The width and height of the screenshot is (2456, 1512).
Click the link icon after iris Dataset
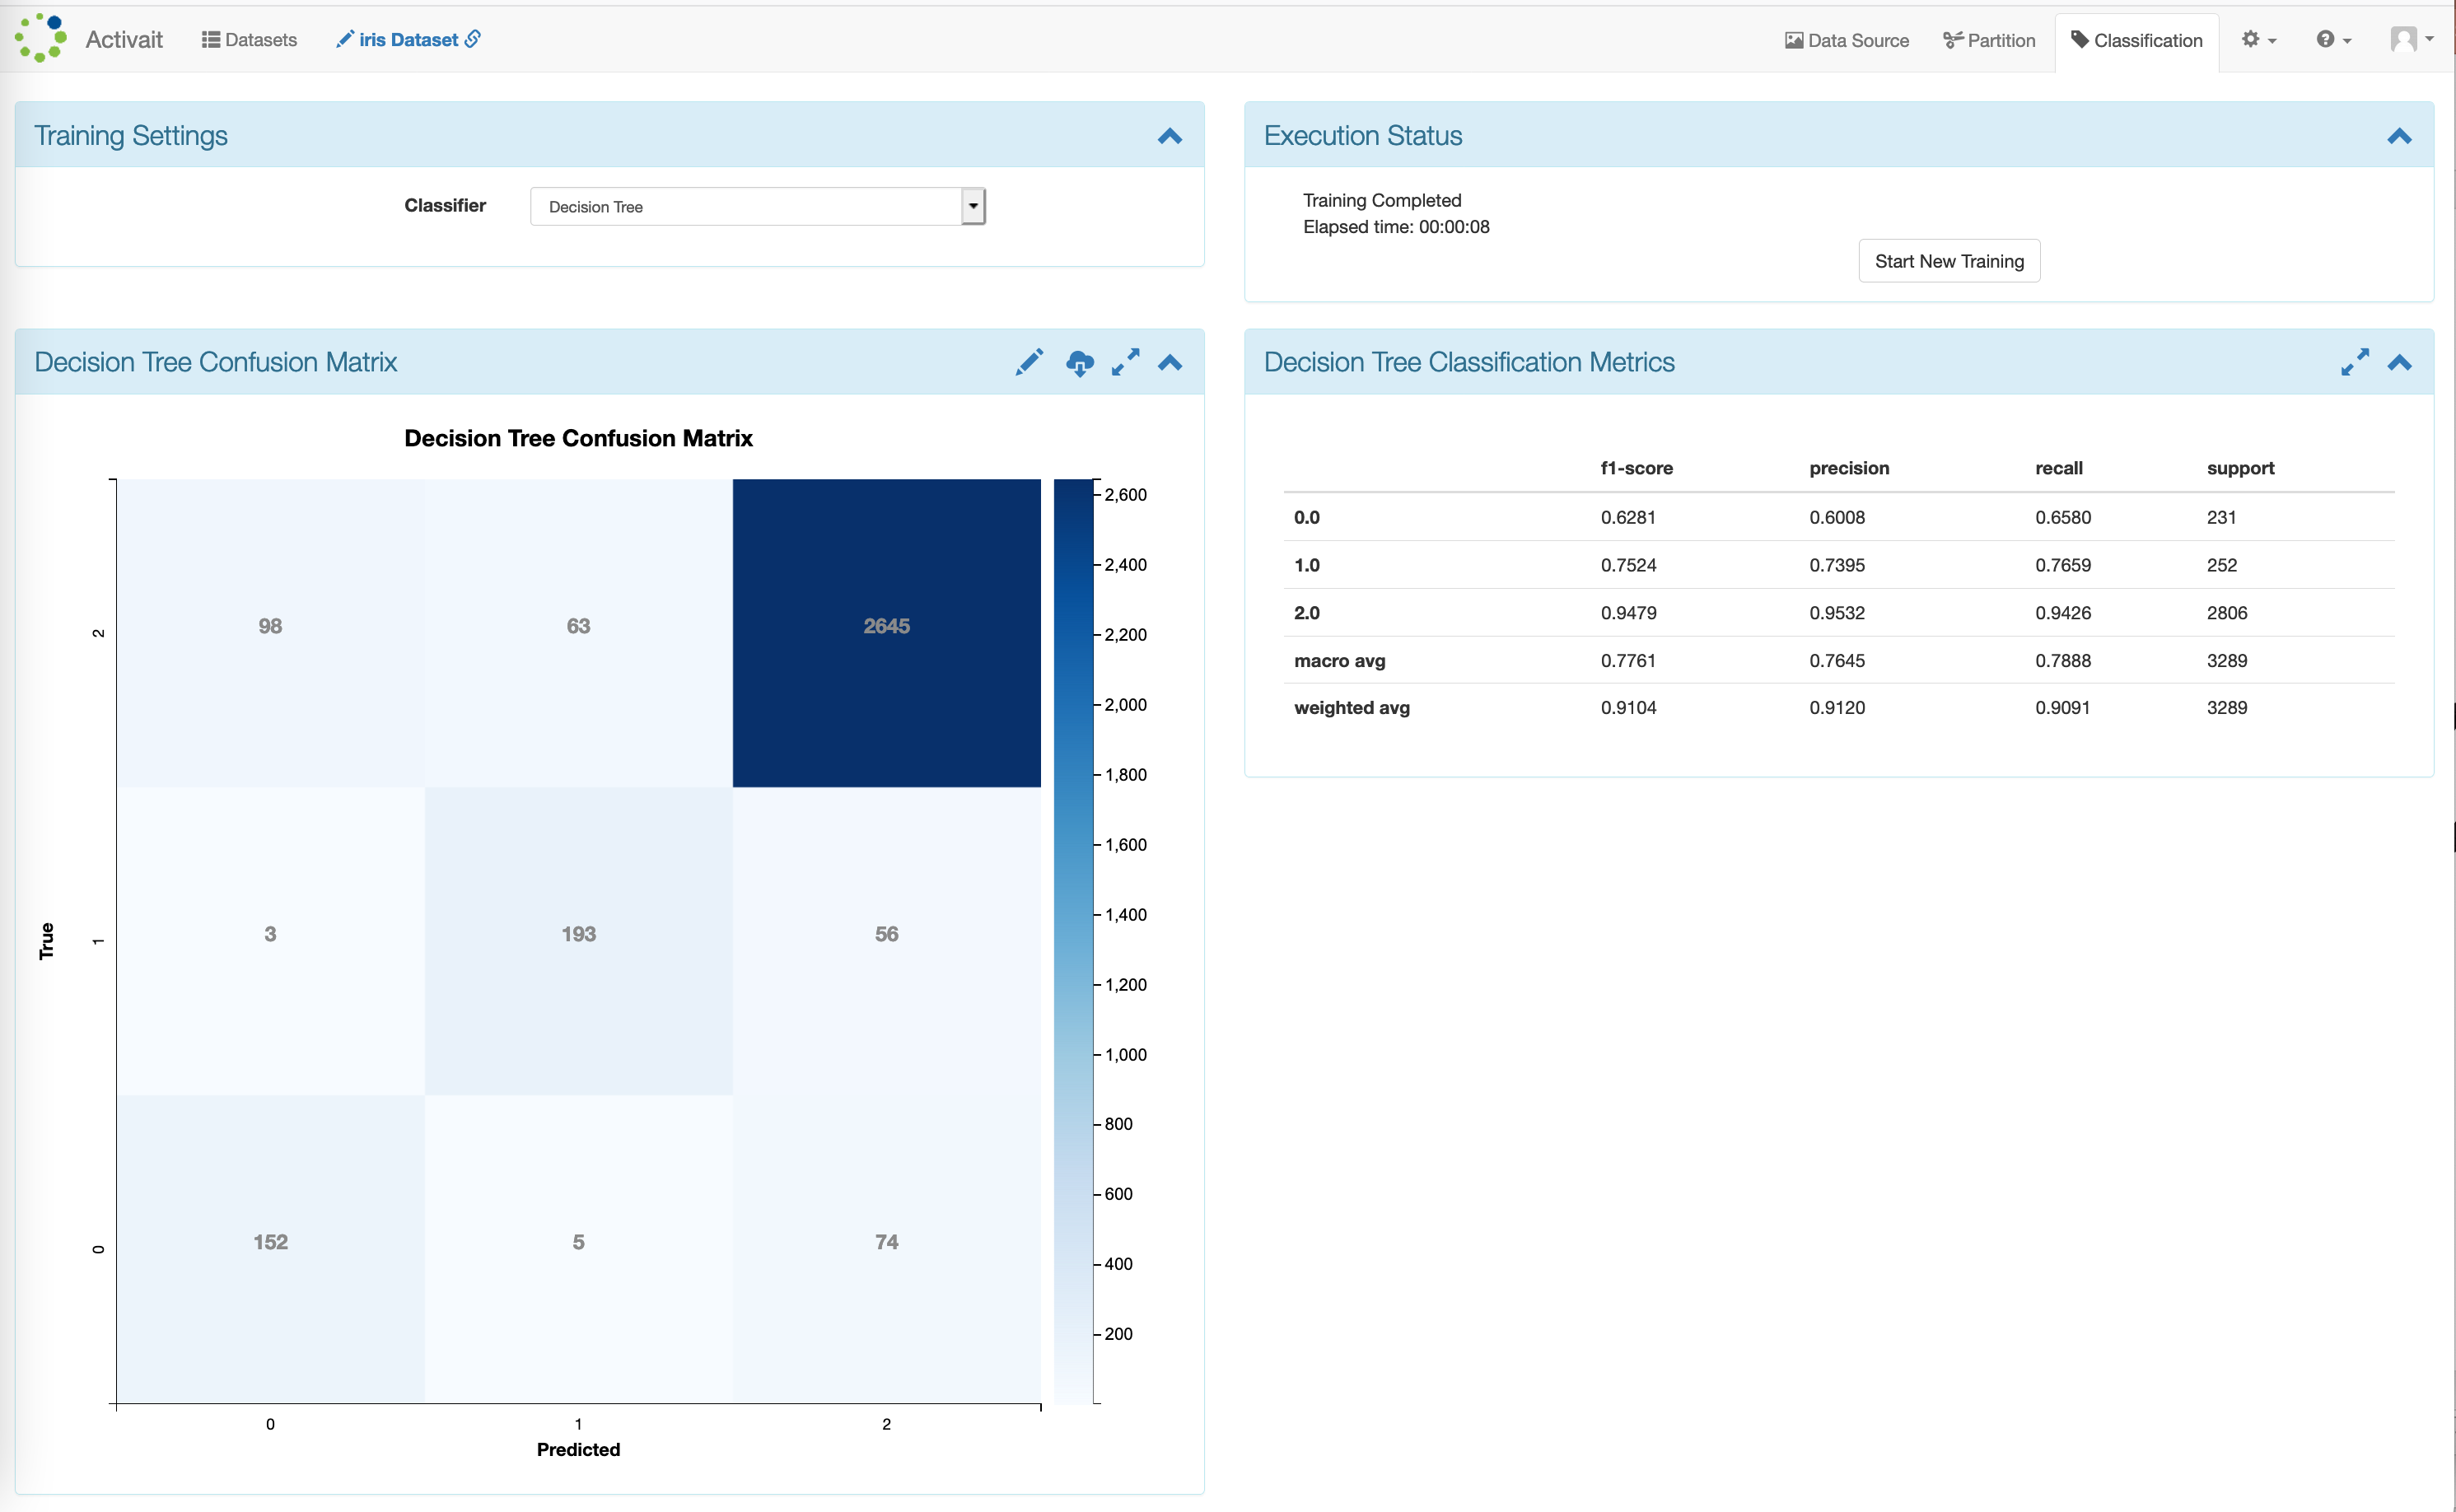pyautogui.click(x=473, y=38)
